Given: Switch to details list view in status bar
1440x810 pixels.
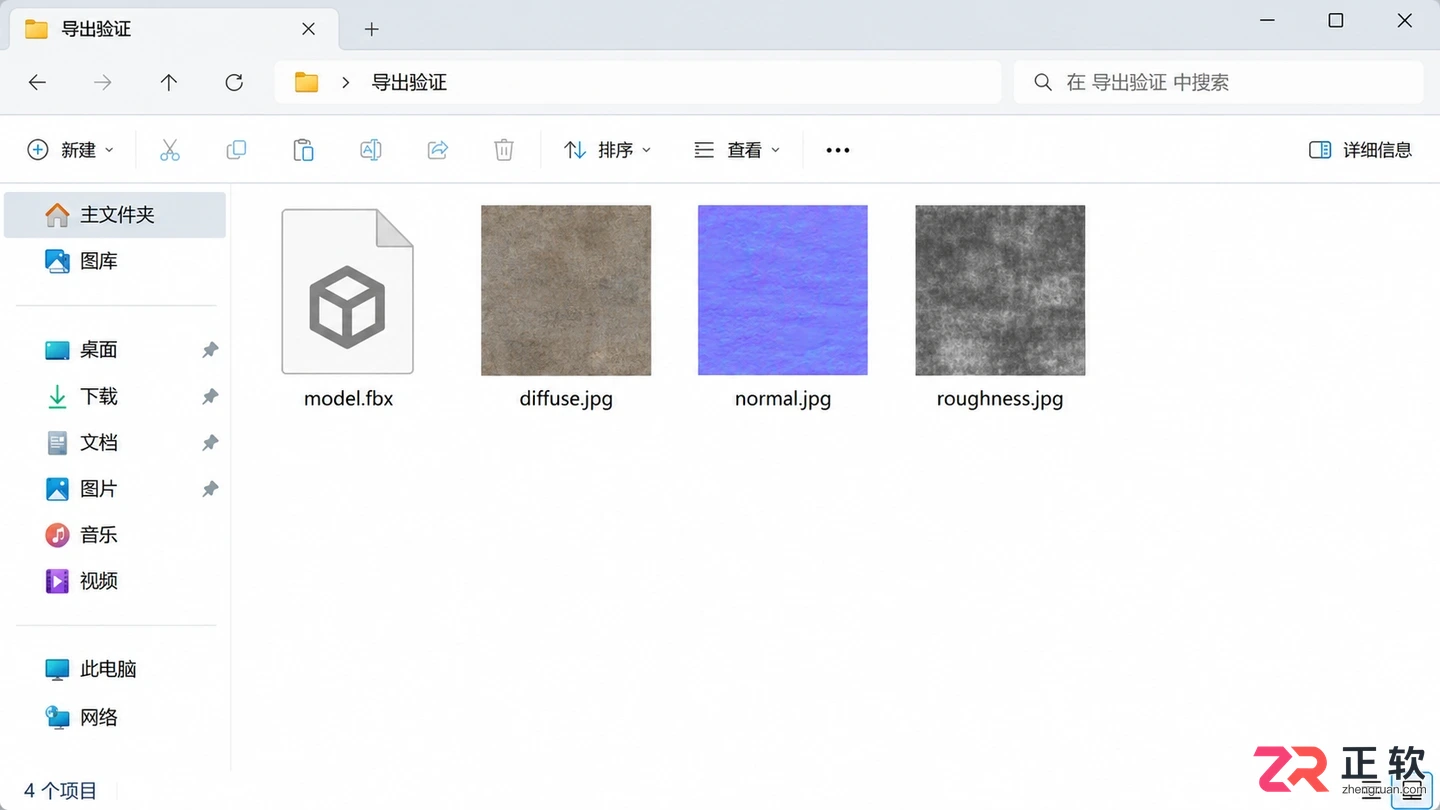Looking at the screenshot, I should point(1371,791).
